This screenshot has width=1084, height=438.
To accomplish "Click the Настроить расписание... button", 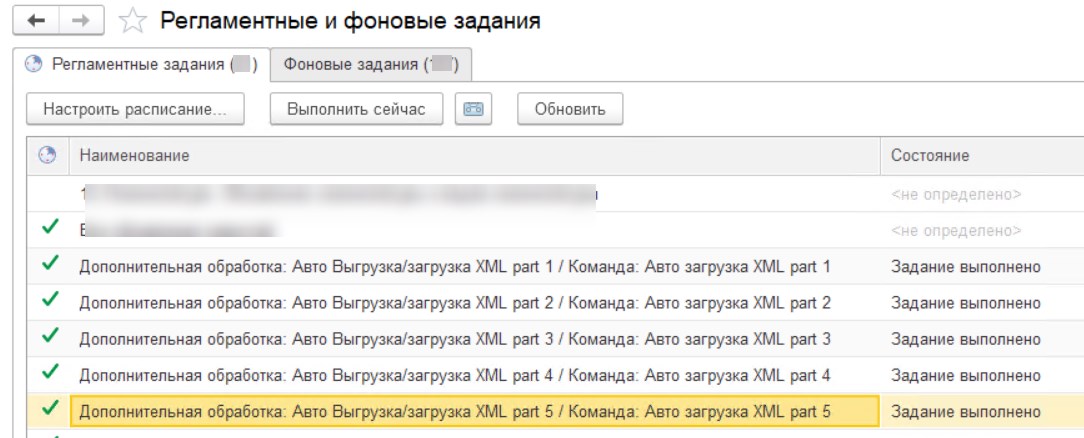I will tap(136, 109).
